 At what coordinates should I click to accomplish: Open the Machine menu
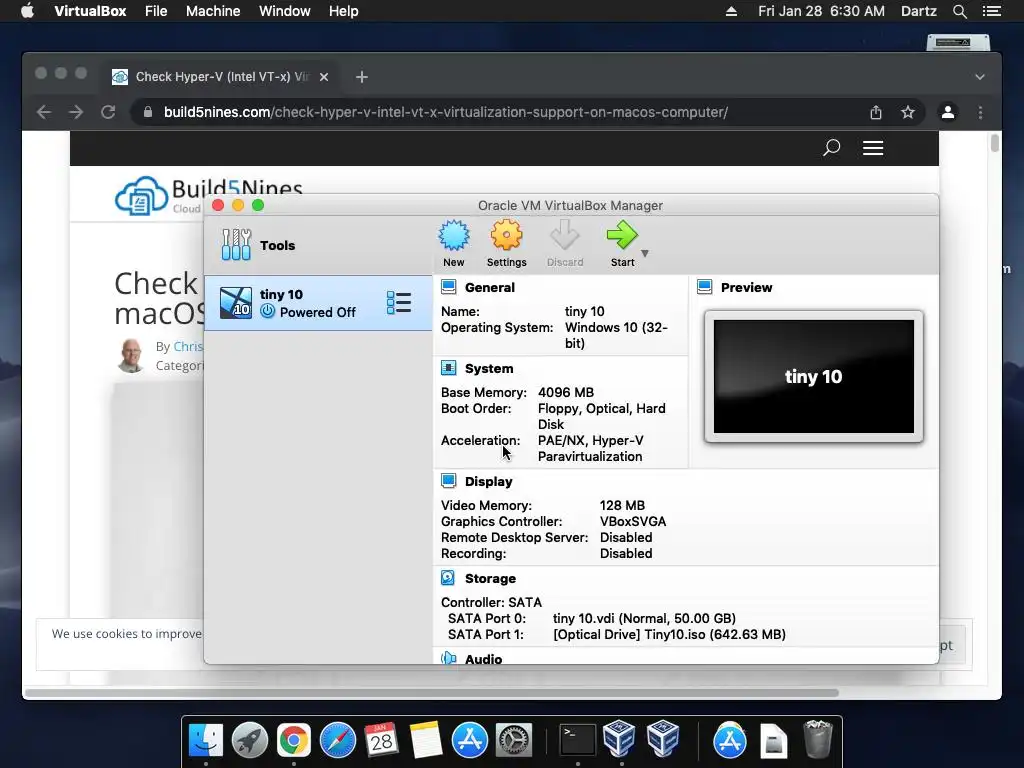tap(213, 11)
